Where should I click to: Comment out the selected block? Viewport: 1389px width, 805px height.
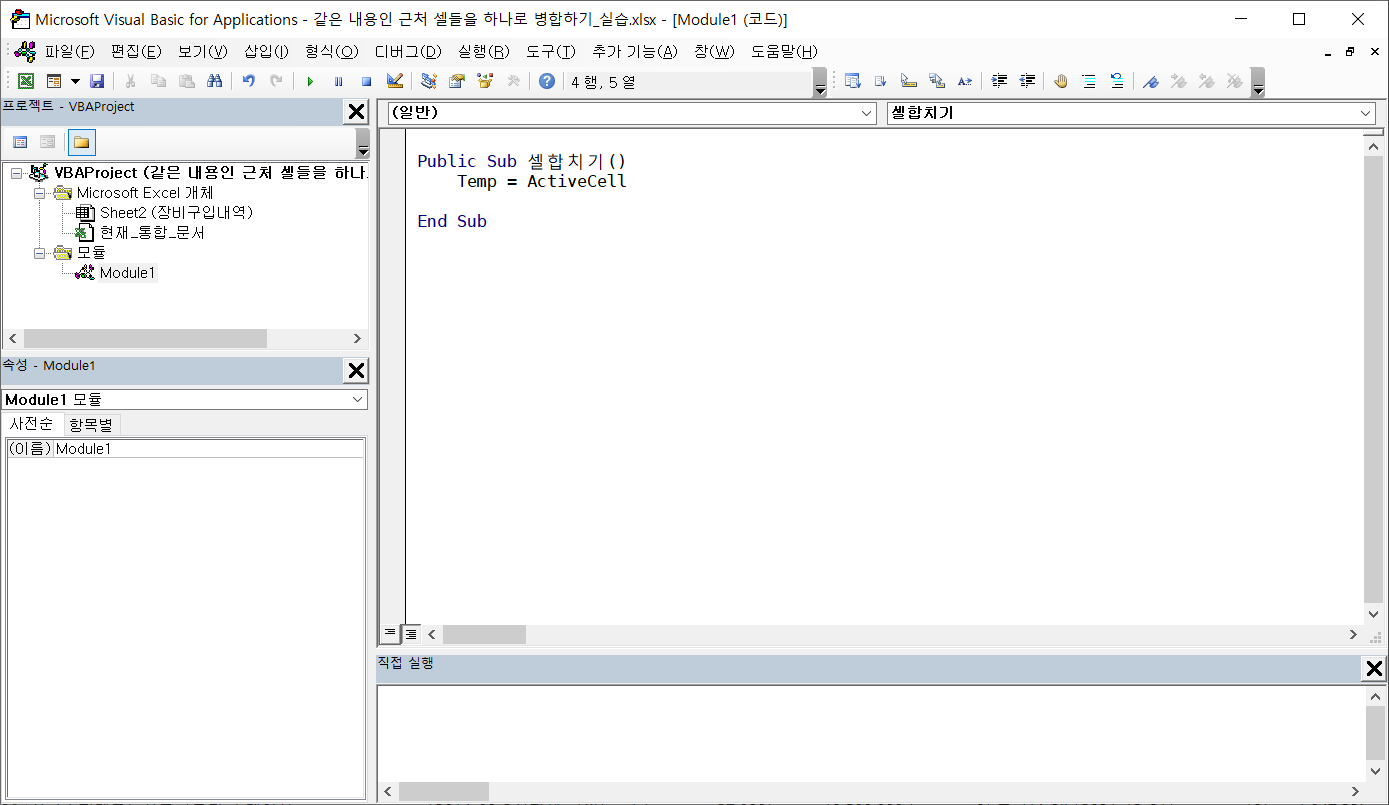point(1089,82)
